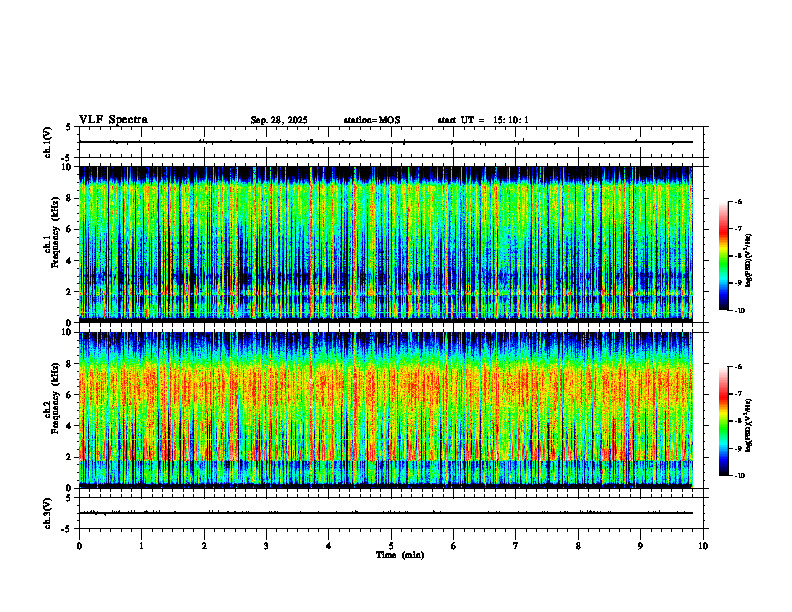Click the log(PSD) label beside ch.1 color bar
The width and height of the screenshot is (792, 612).
point(749,260)
